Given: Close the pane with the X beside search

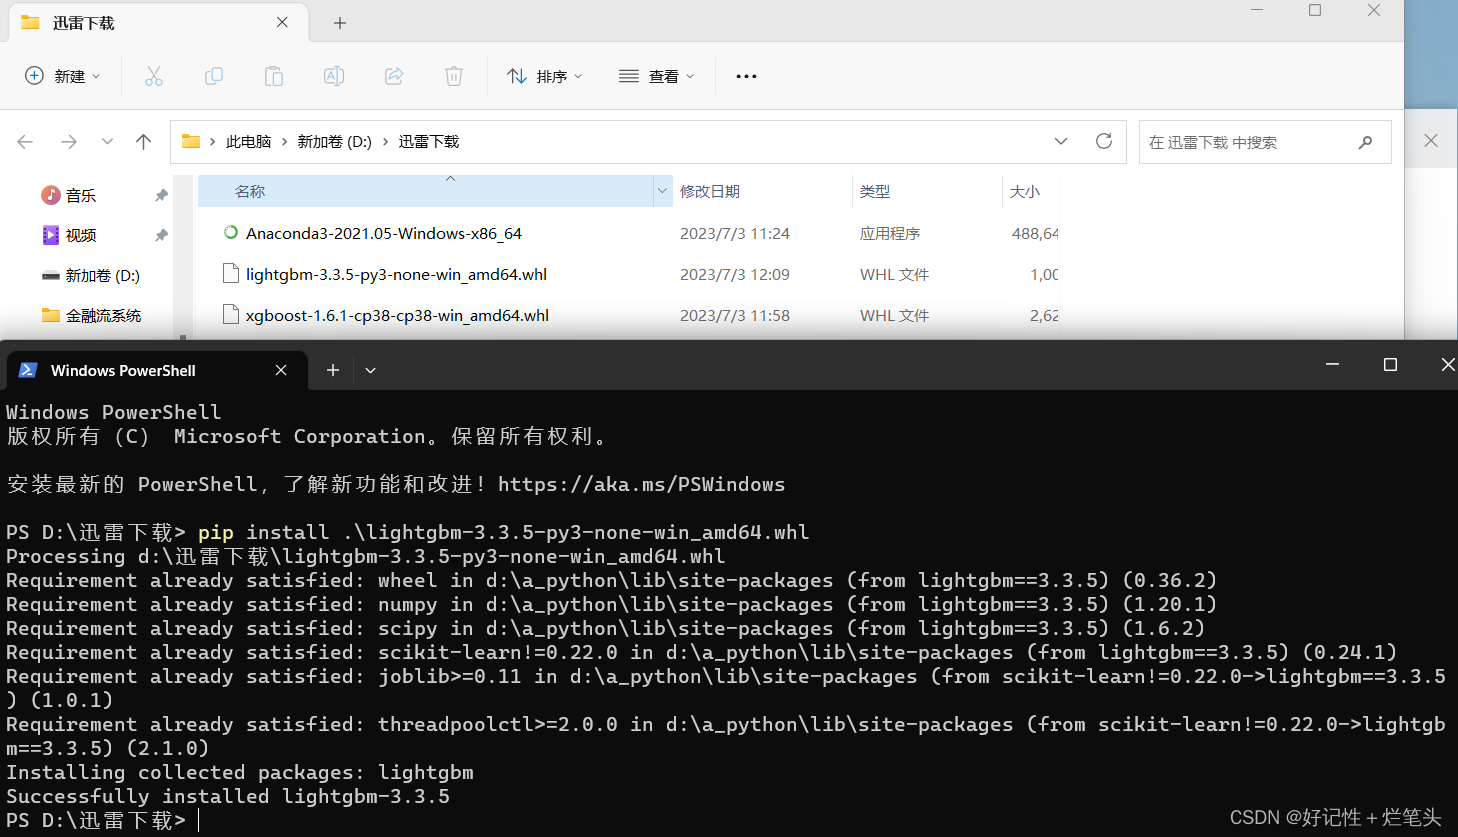Looking at the screenshot, I should (x=1431, y=140).
